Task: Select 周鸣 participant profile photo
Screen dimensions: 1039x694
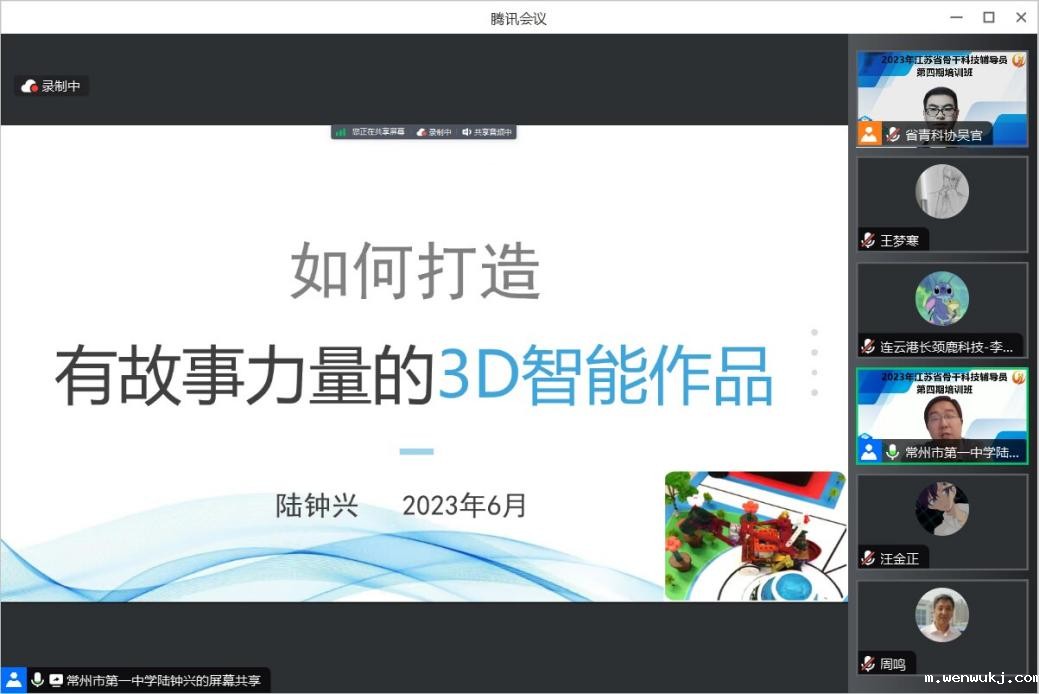Action: (941, 614)
